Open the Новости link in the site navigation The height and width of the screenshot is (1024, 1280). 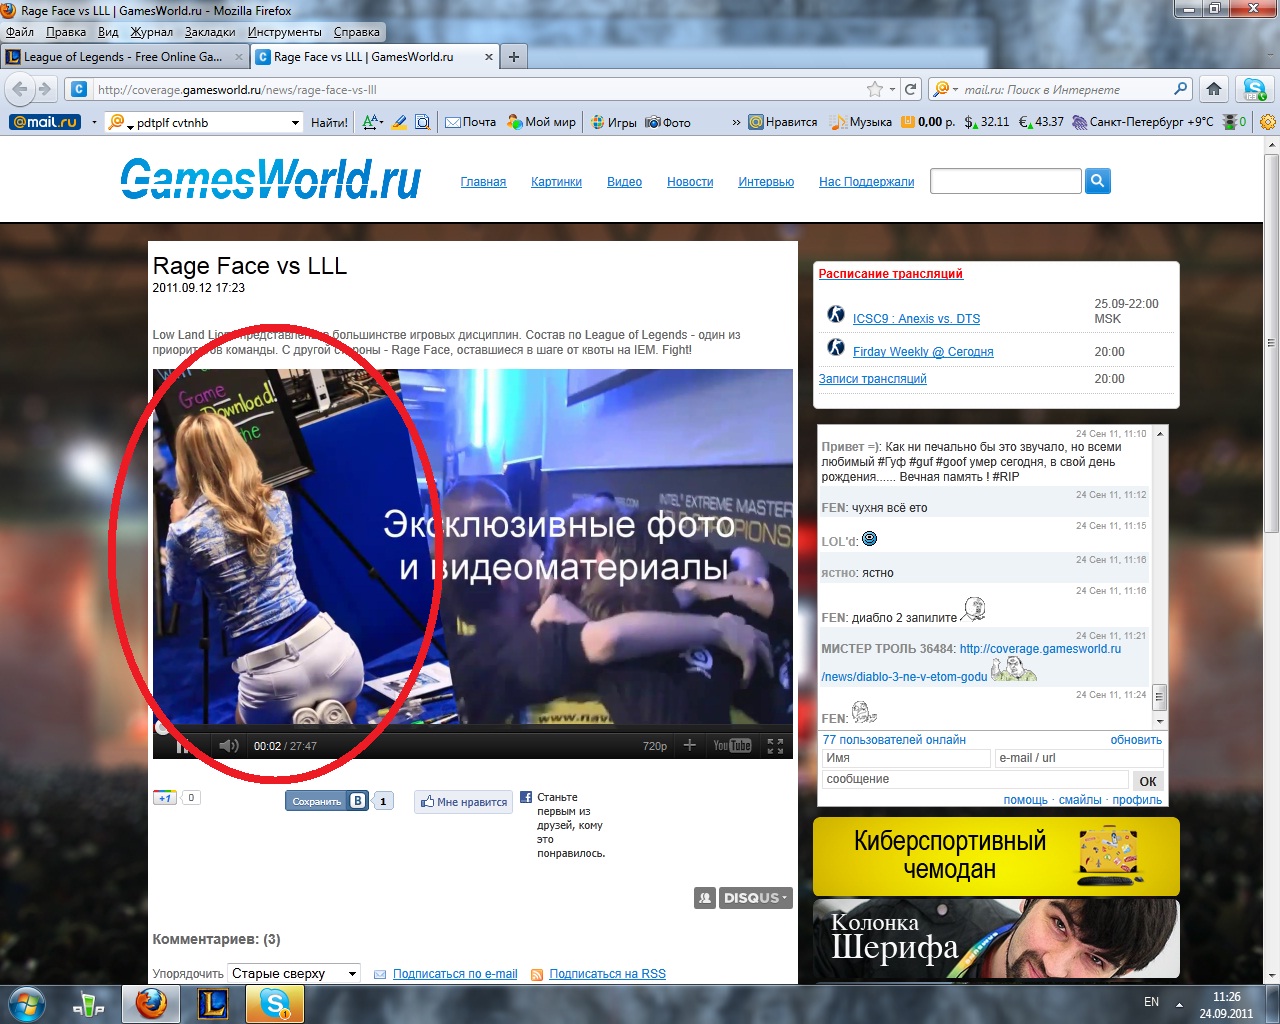click(690, 182)
